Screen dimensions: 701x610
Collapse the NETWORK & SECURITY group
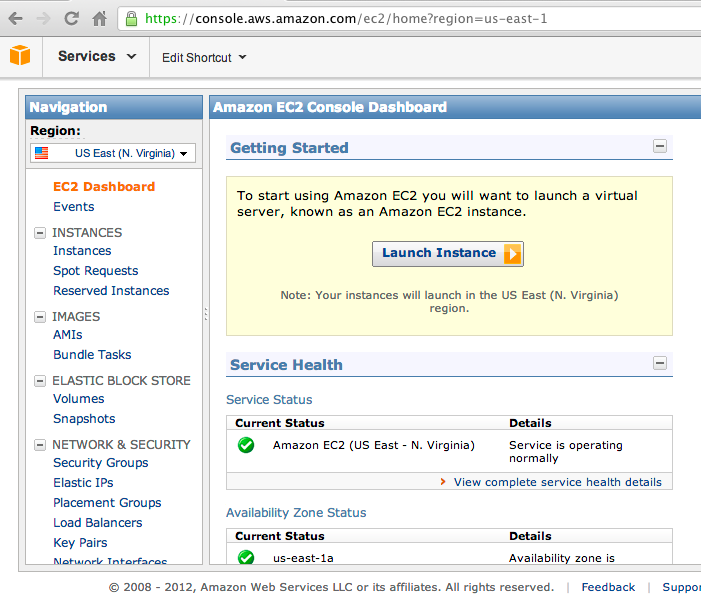(x=40, y=445)
